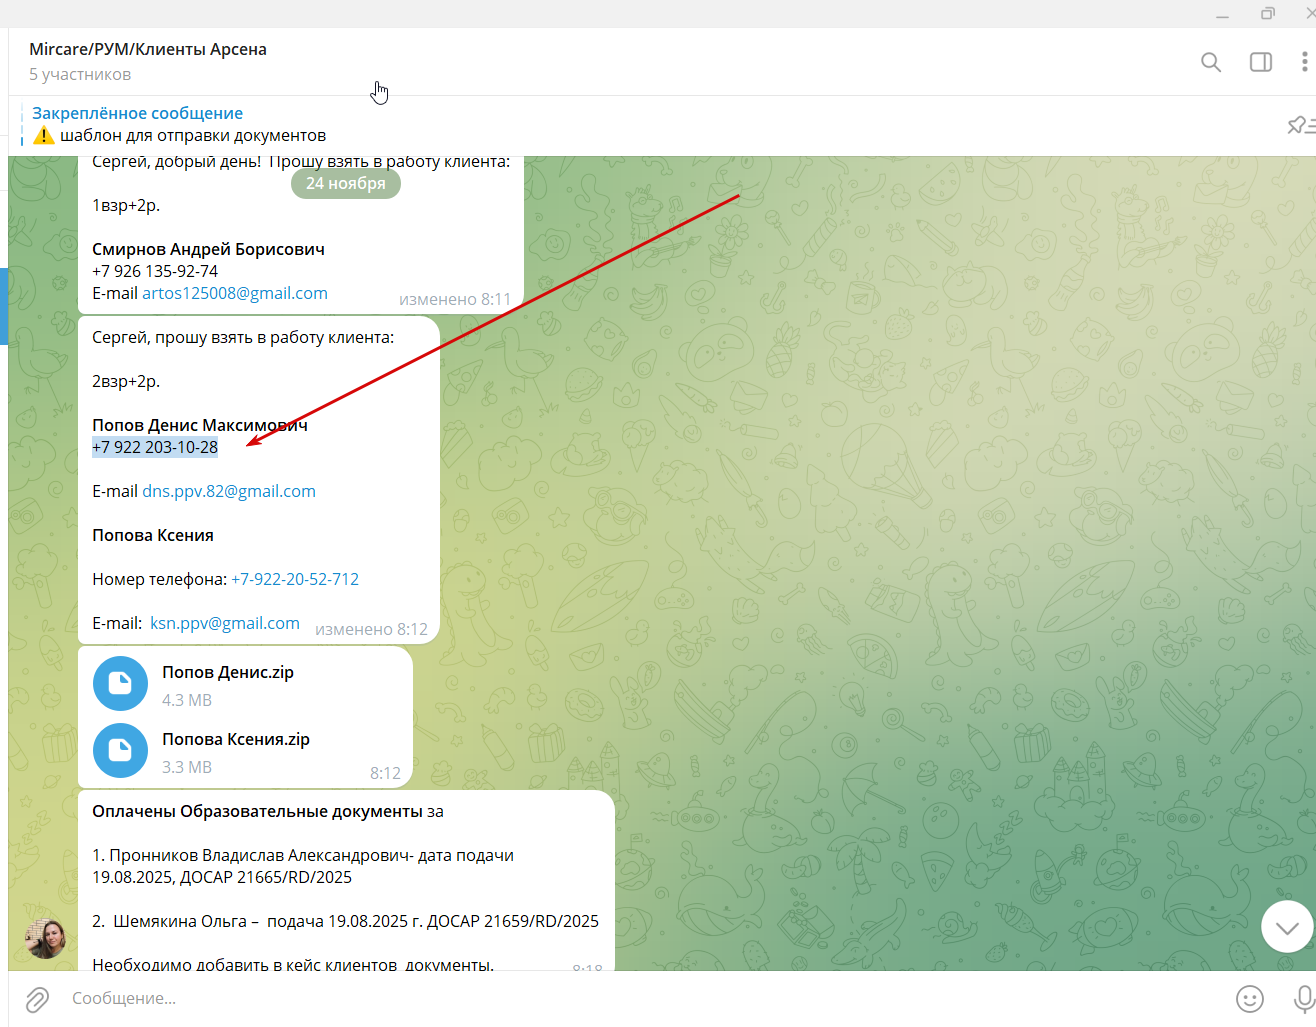Jump to latest messages arrow button
The height and width of the screenshot is (1027, 1316).
click(x=1287, y=927)
